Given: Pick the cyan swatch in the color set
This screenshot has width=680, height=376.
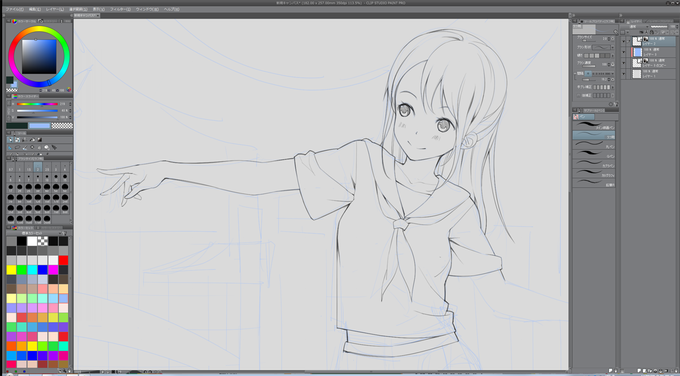Looking at the screenshot, I should 32,270.
